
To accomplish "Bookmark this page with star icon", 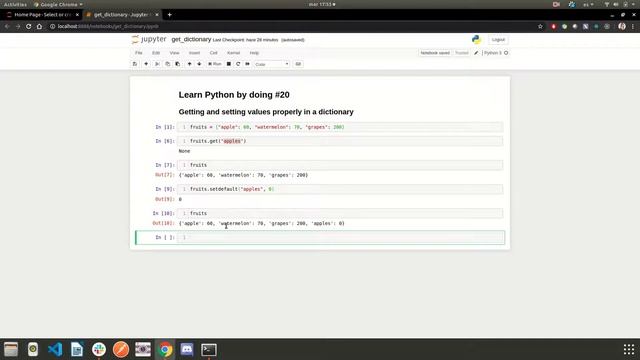I will [x=540, y=26].
